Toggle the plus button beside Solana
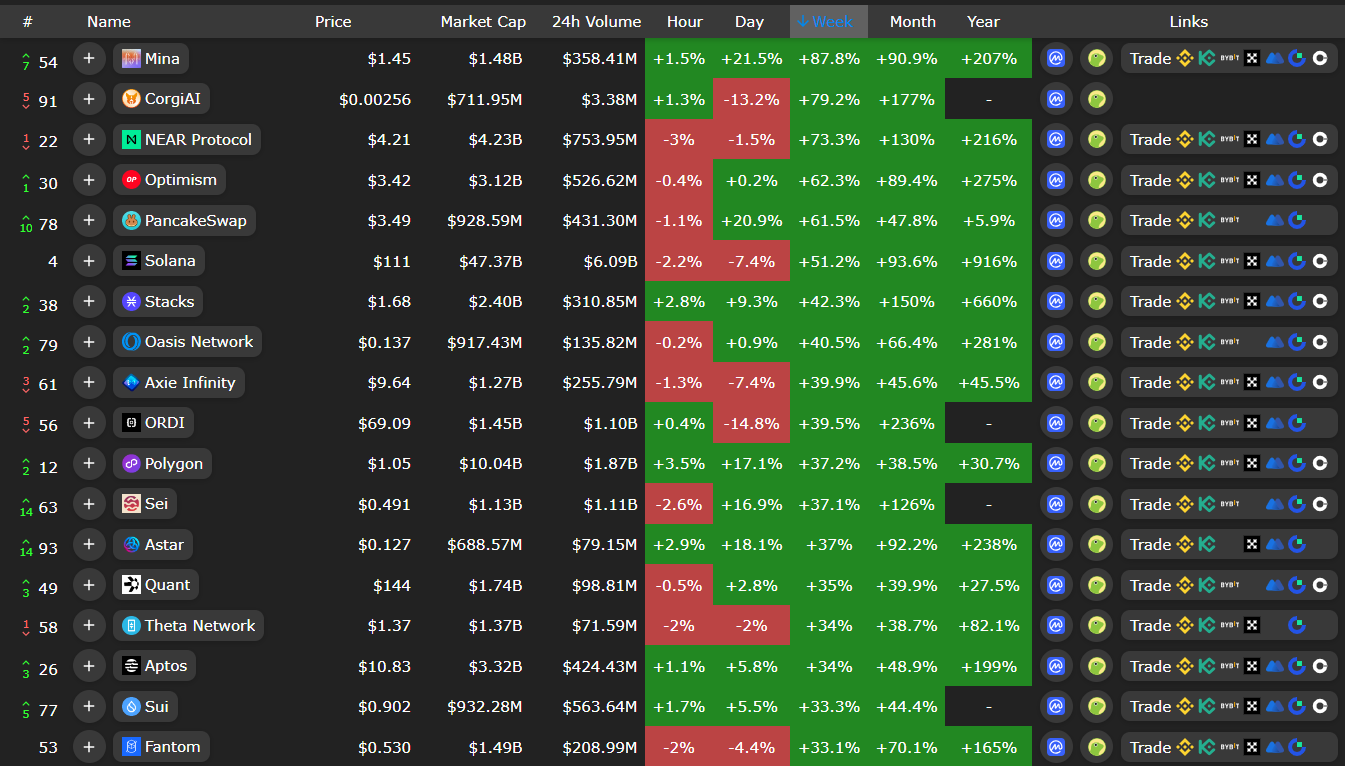 (89, 261)
